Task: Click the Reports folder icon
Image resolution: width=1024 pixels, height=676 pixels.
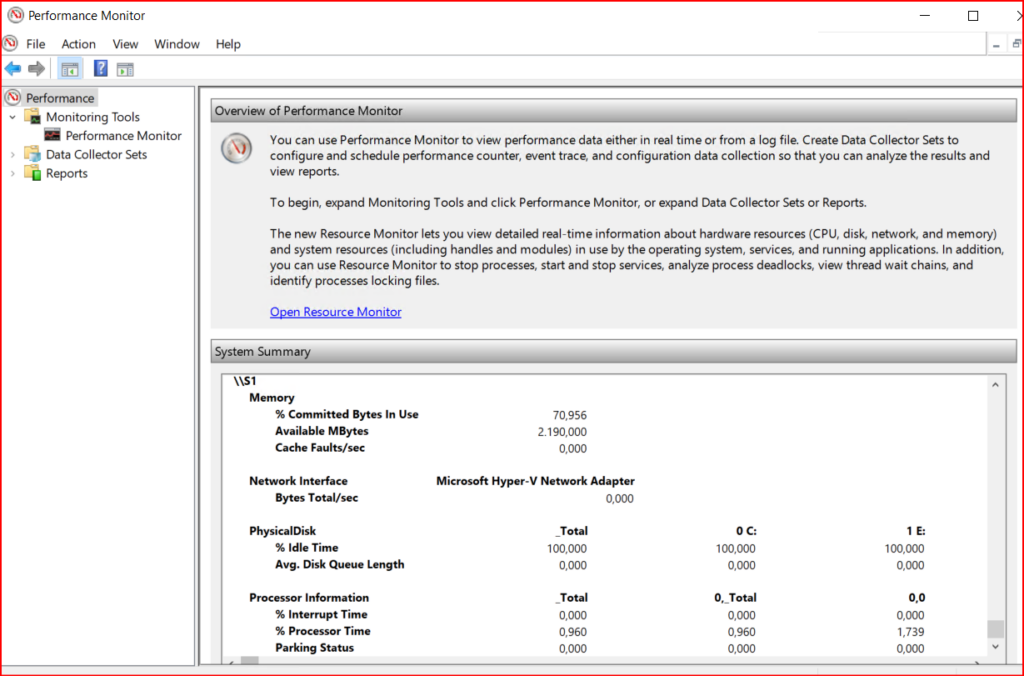Action: coord(33,174)
